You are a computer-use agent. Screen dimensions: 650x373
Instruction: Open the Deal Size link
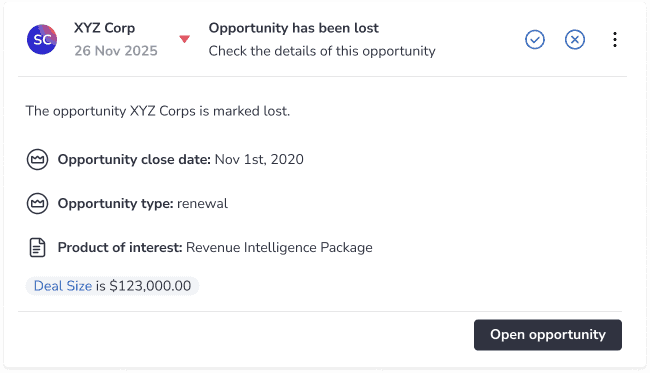(x=63, y=286)
